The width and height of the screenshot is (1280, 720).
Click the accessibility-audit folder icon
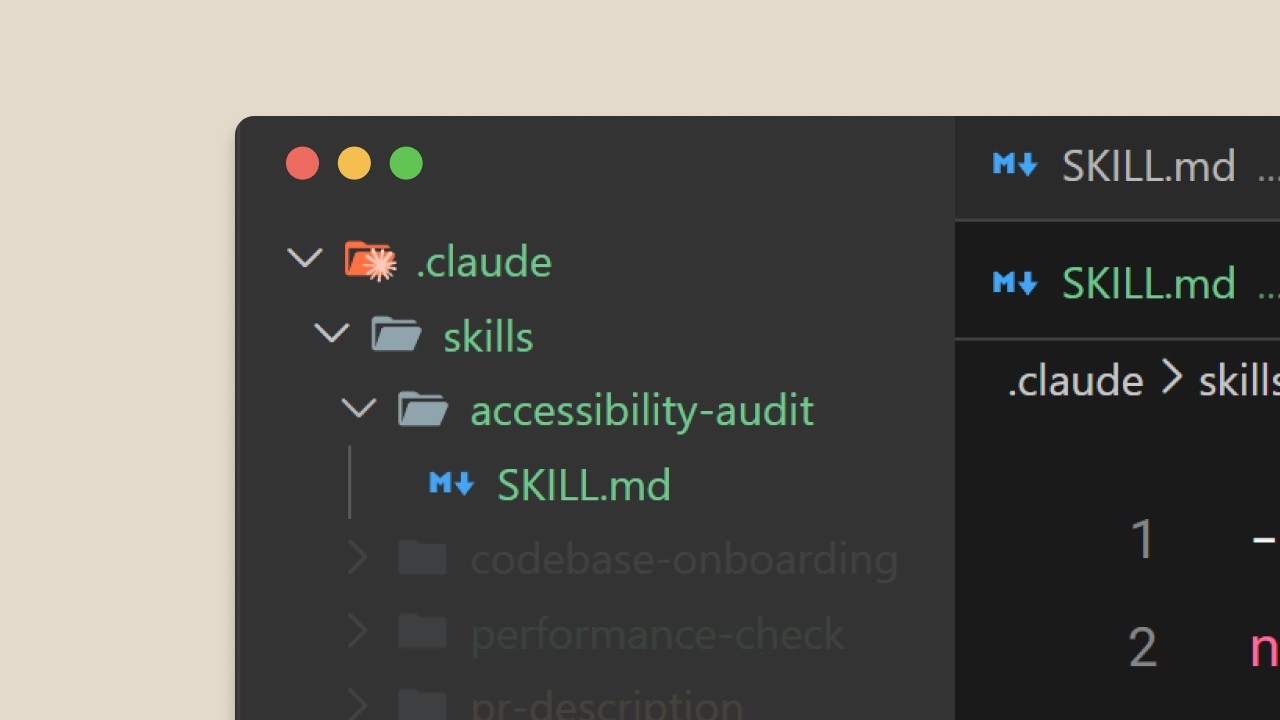(423, 409)
